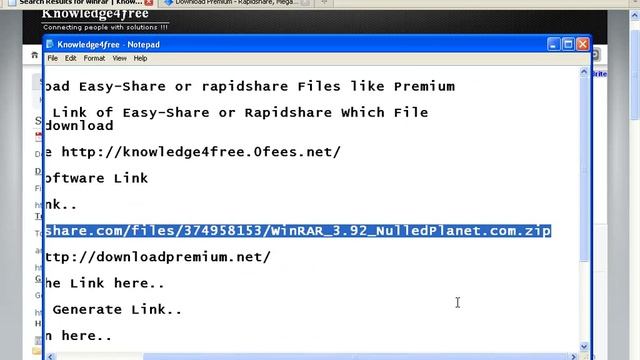Open the Edit menu in Notepad
Screen dimensions: 640x360
71,58
